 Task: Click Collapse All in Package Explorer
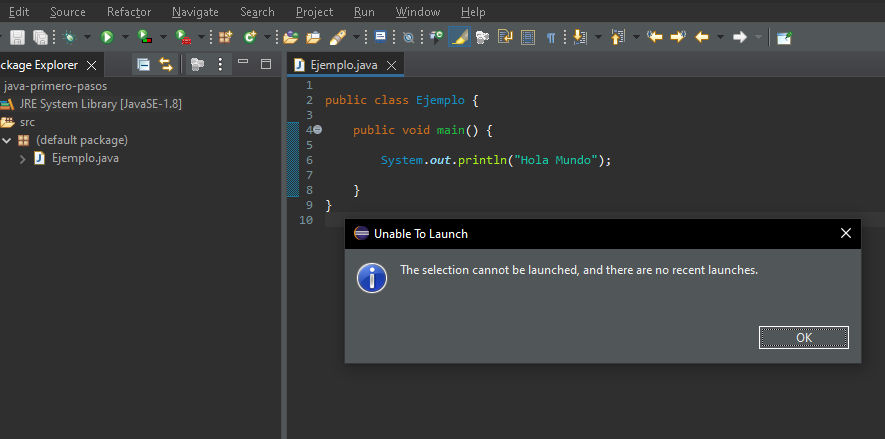(143, 65)
